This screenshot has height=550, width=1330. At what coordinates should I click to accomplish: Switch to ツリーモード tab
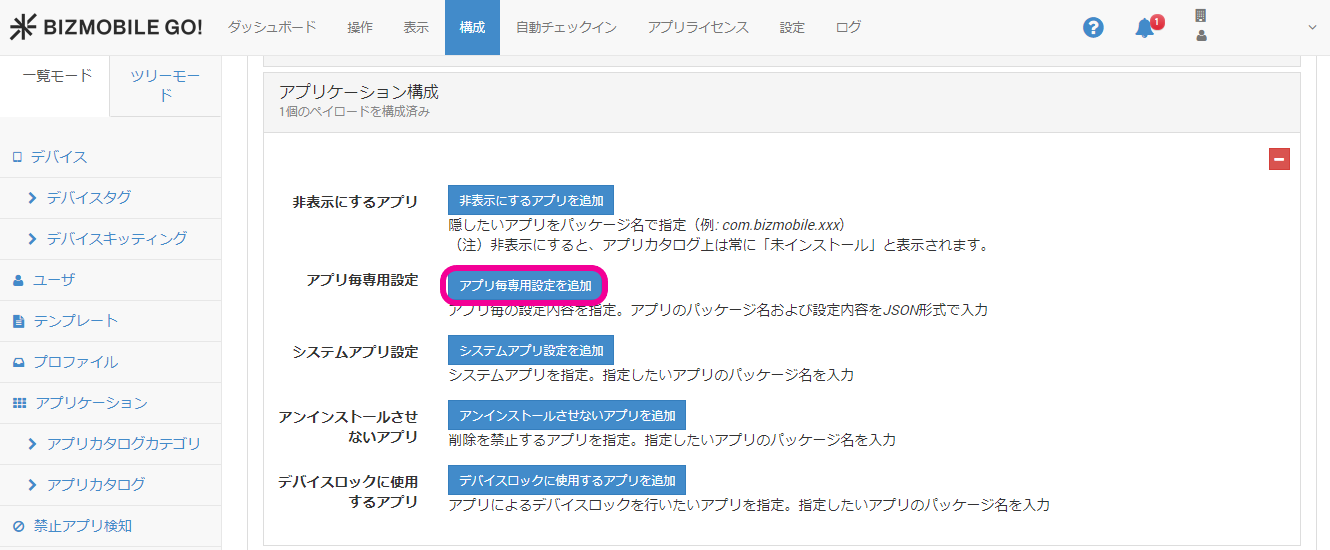tap(165, 86)
